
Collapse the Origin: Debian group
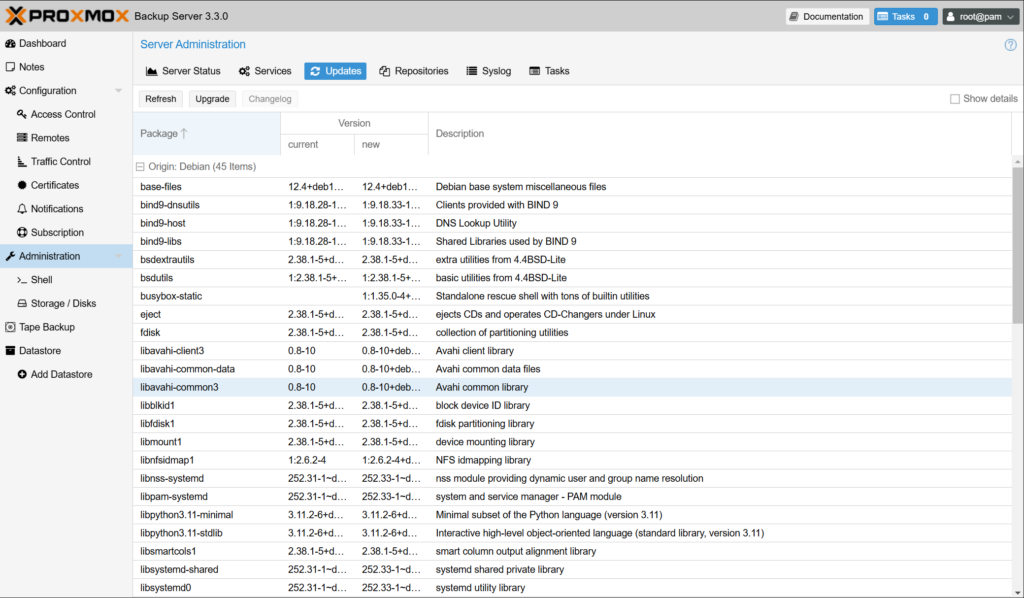(140, 167)
